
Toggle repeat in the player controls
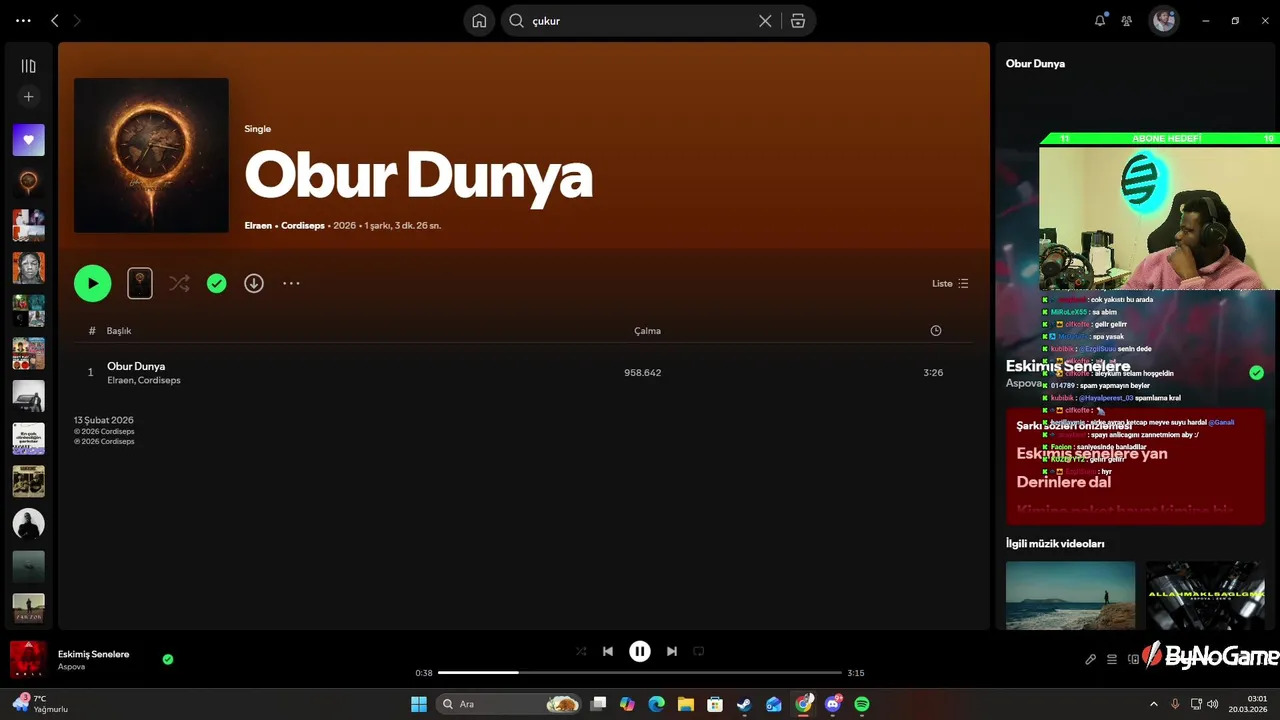click(699, 651)
